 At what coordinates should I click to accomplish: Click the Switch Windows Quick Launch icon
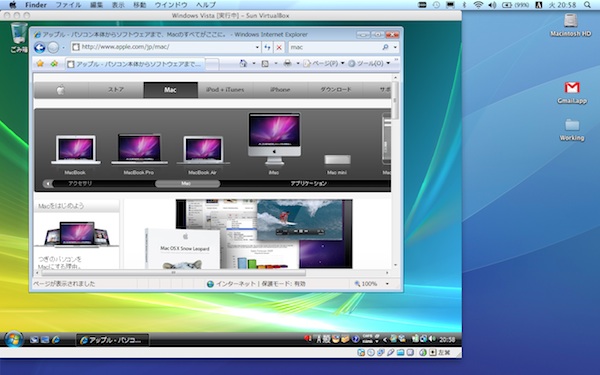45,339
